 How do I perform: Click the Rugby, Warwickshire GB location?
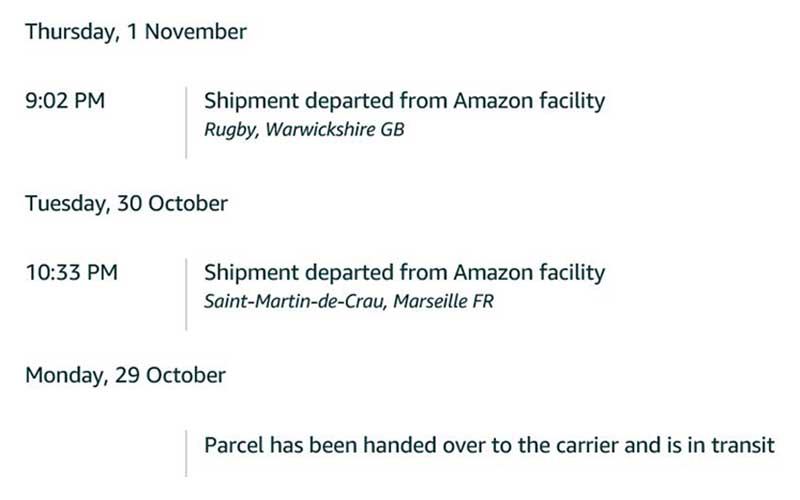(304, 130)
